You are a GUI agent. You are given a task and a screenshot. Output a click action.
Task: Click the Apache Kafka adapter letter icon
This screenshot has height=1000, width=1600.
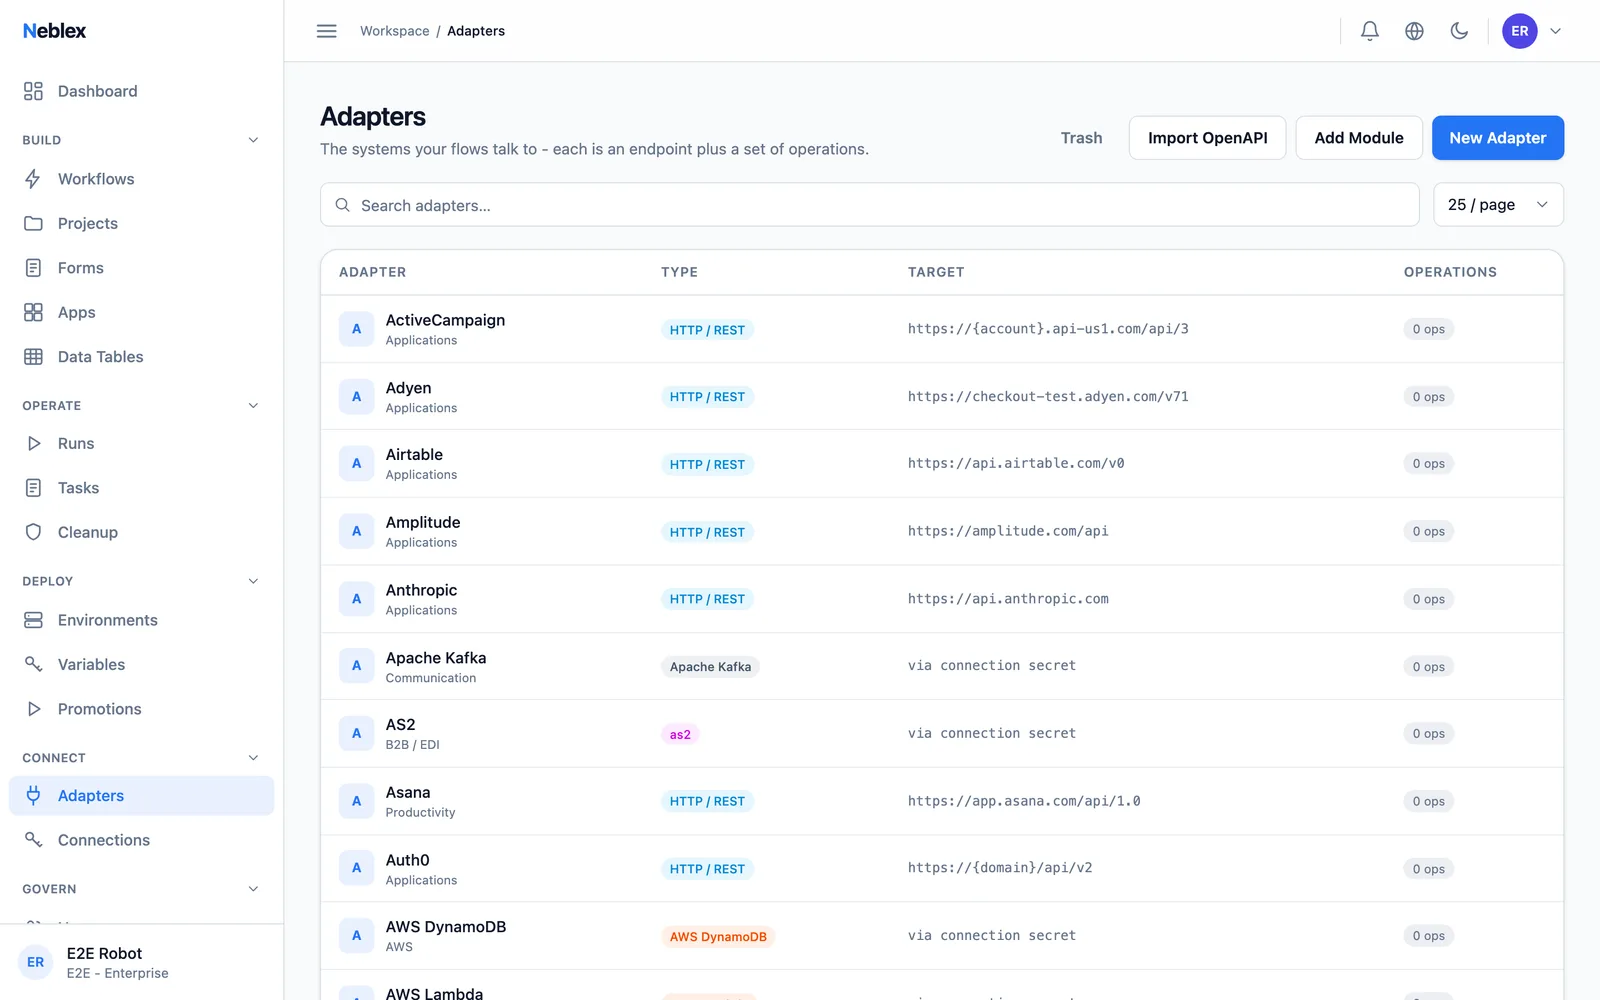pos(356,666)
